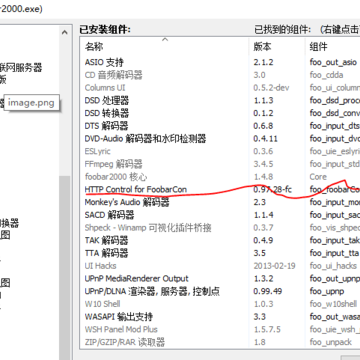Click the foo_w10shell component cell
This screenshot has height=360, width=360.
pyautogui.click(x=333, y=304)
